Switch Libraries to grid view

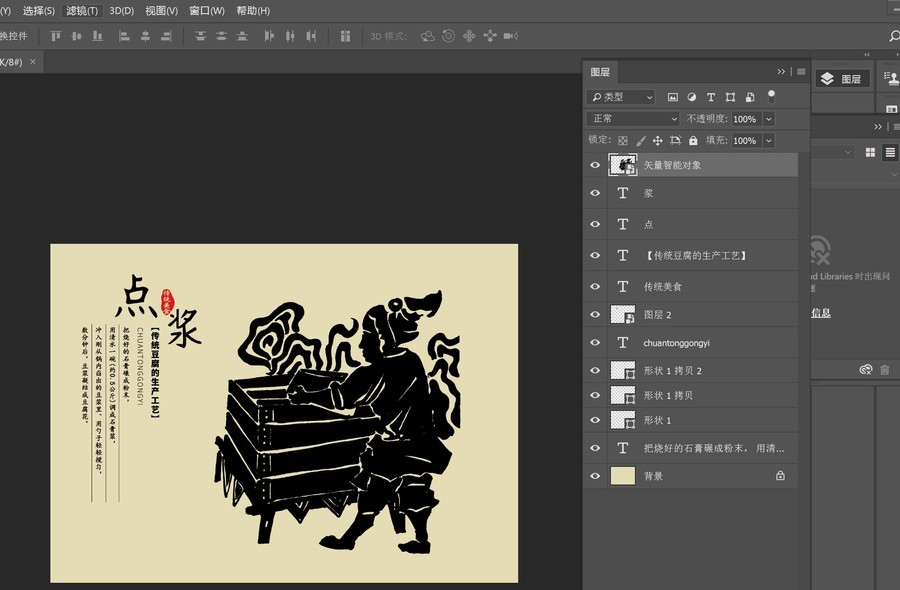871,152
